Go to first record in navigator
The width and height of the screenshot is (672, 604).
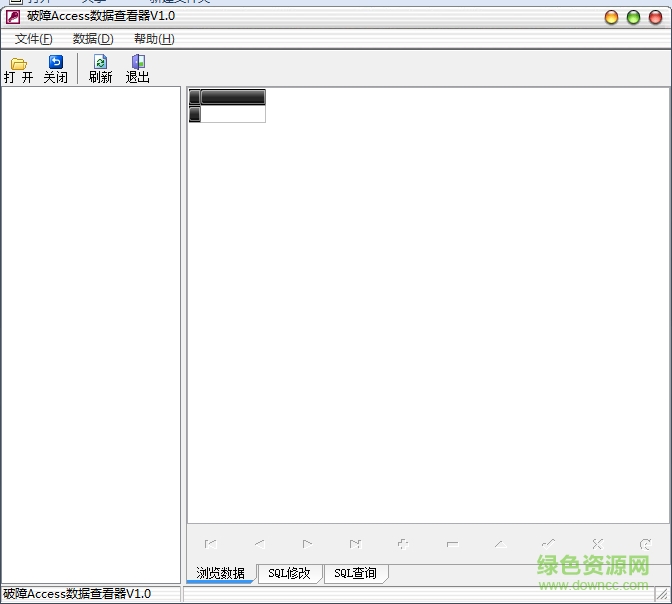click(211, 544)
